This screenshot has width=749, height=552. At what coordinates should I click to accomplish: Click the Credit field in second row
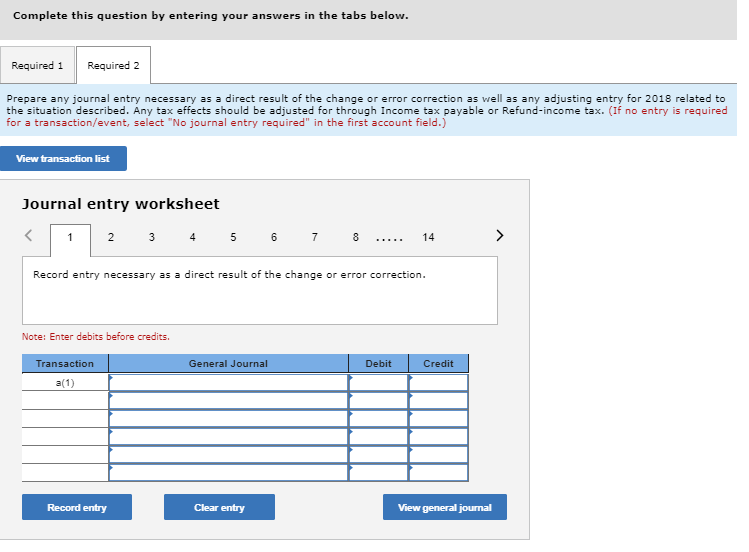(x=439, y=401)
